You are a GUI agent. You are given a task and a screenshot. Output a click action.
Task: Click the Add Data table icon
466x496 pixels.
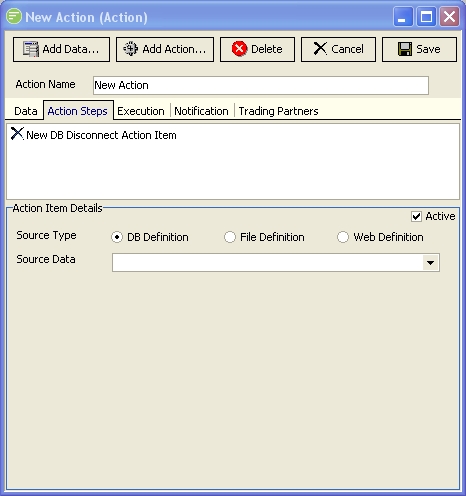coord(31,49)
